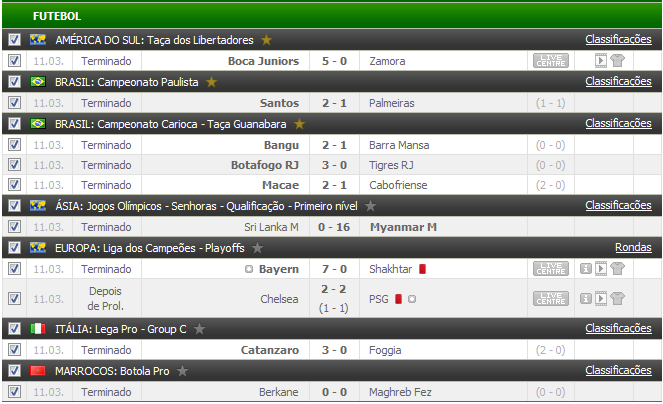The image size is (663, 404).
Task: Star the Campeonato Paulista league
Action: coord(211,82)
